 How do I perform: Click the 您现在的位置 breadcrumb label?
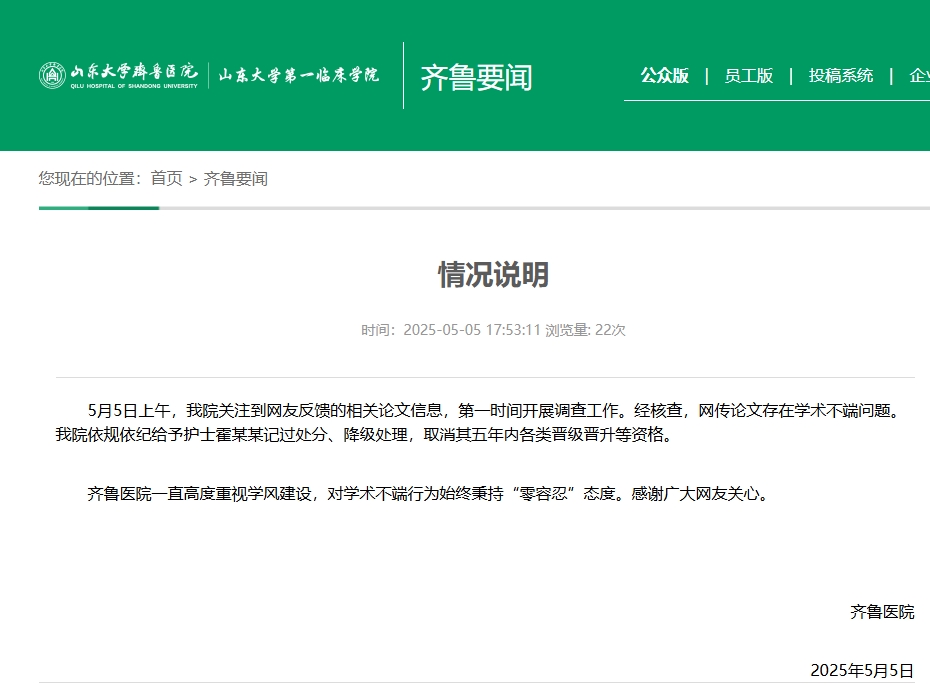click(90, 178)
